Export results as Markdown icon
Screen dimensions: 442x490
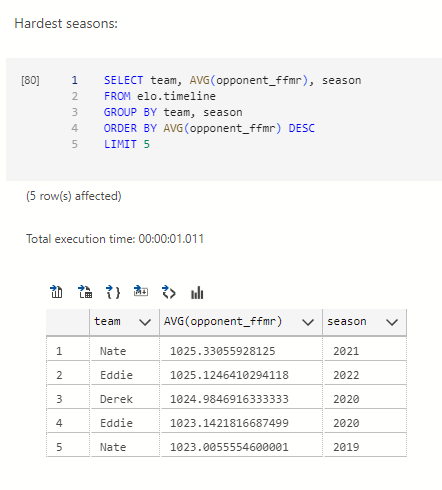[141, 291]
